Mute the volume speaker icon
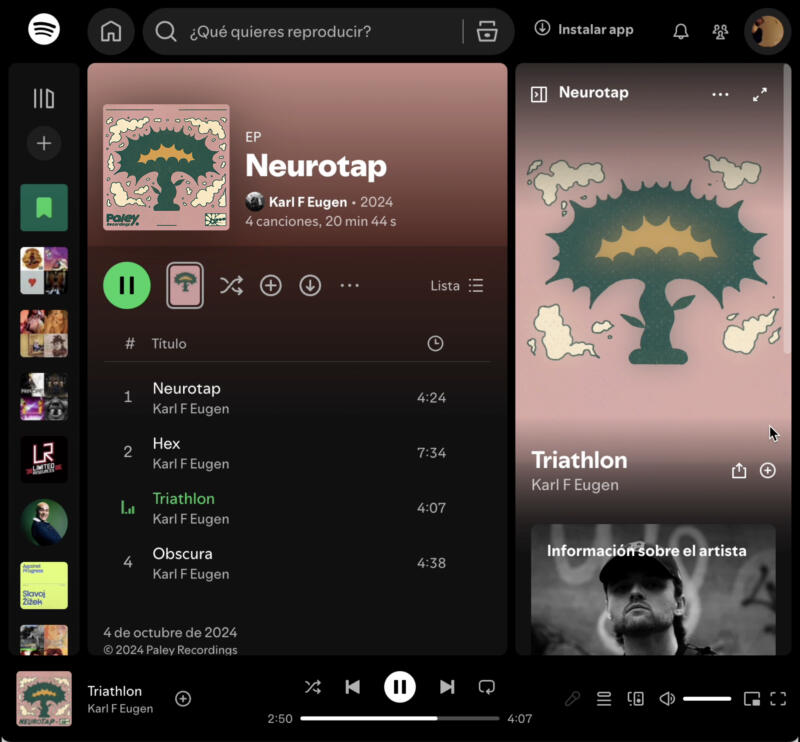 coord(667,699)
